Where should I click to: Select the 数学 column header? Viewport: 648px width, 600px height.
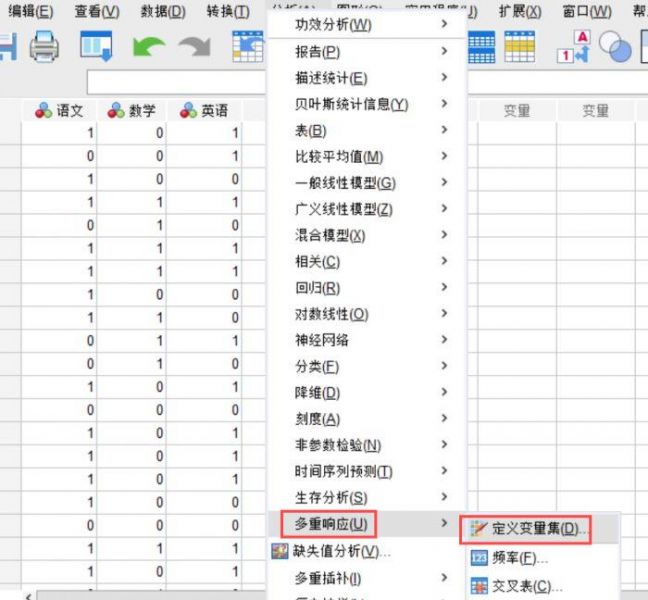pos(131,111)
